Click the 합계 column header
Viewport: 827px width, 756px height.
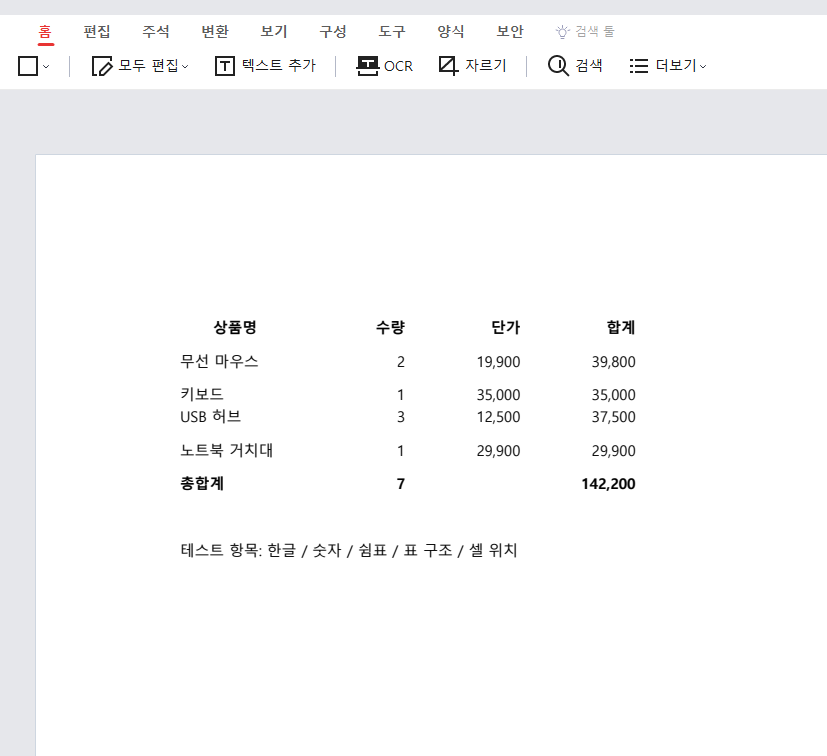coord(621,328)
